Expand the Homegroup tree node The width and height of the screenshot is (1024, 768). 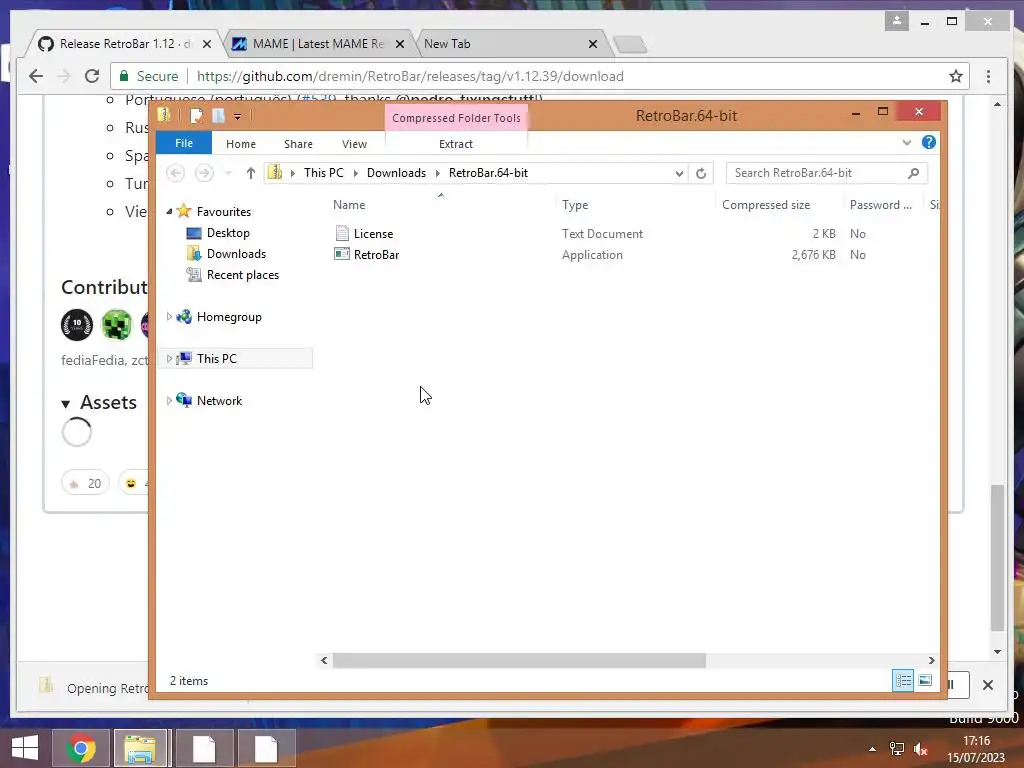(x=169, y=317)
